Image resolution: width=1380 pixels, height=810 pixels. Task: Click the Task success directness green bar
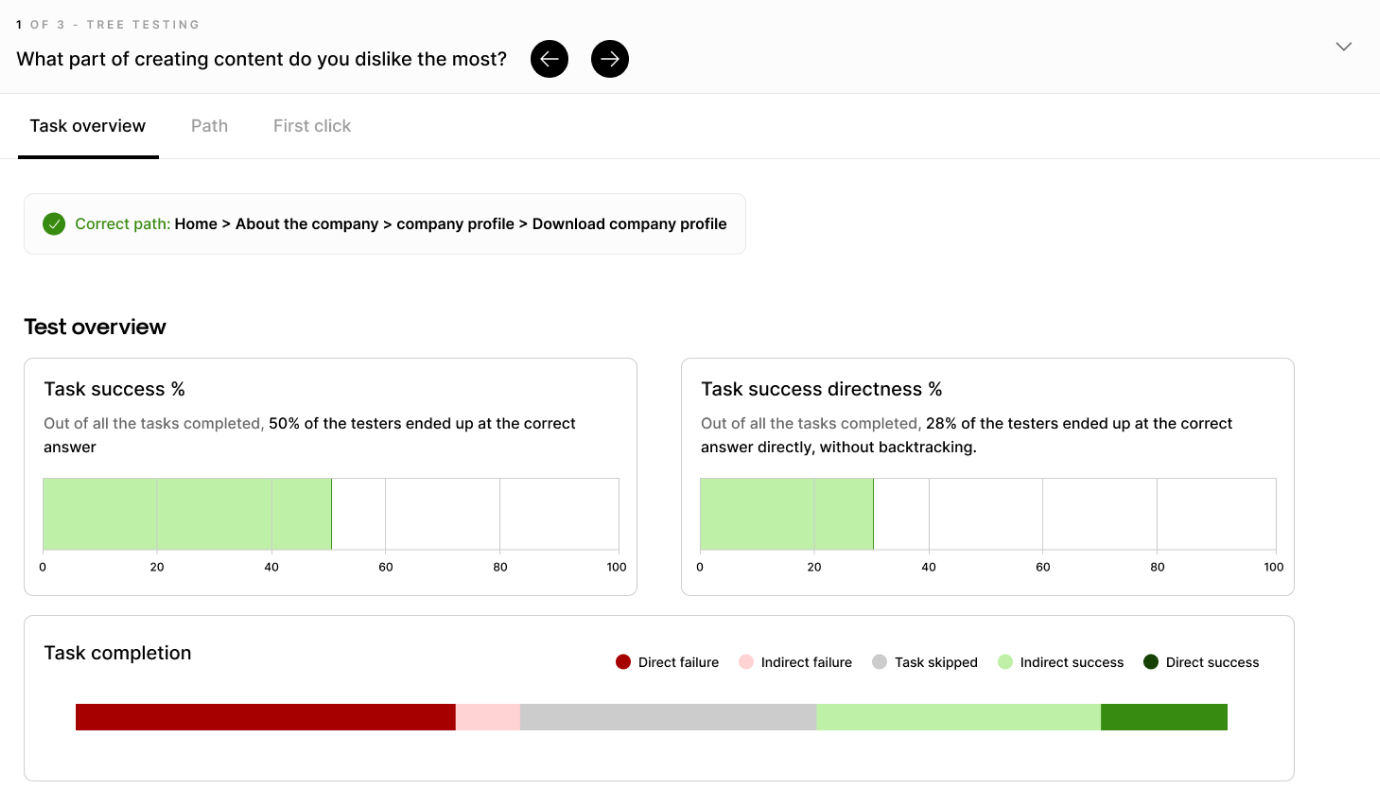(786, 514)
